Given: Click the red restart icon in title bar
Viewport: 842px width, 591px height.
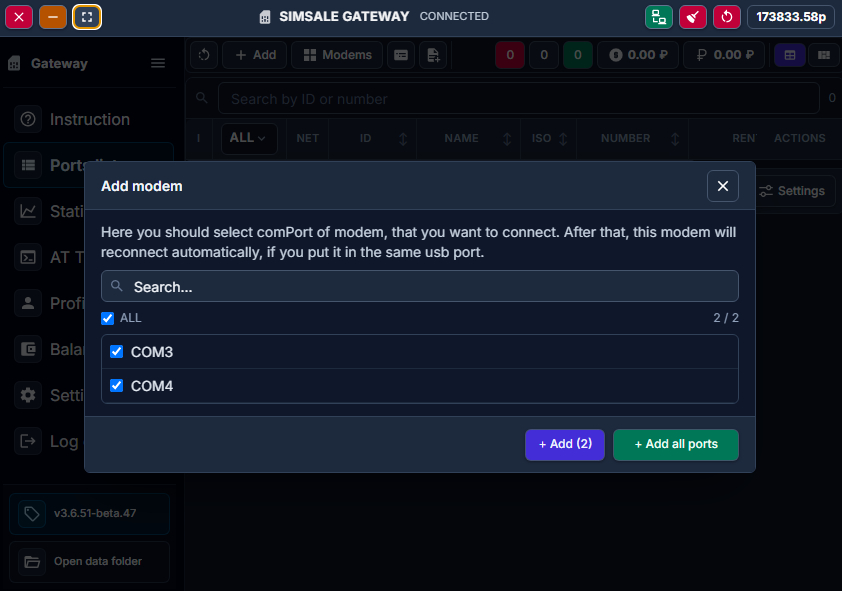Looking at the screenshot, I should coord(727,17).
